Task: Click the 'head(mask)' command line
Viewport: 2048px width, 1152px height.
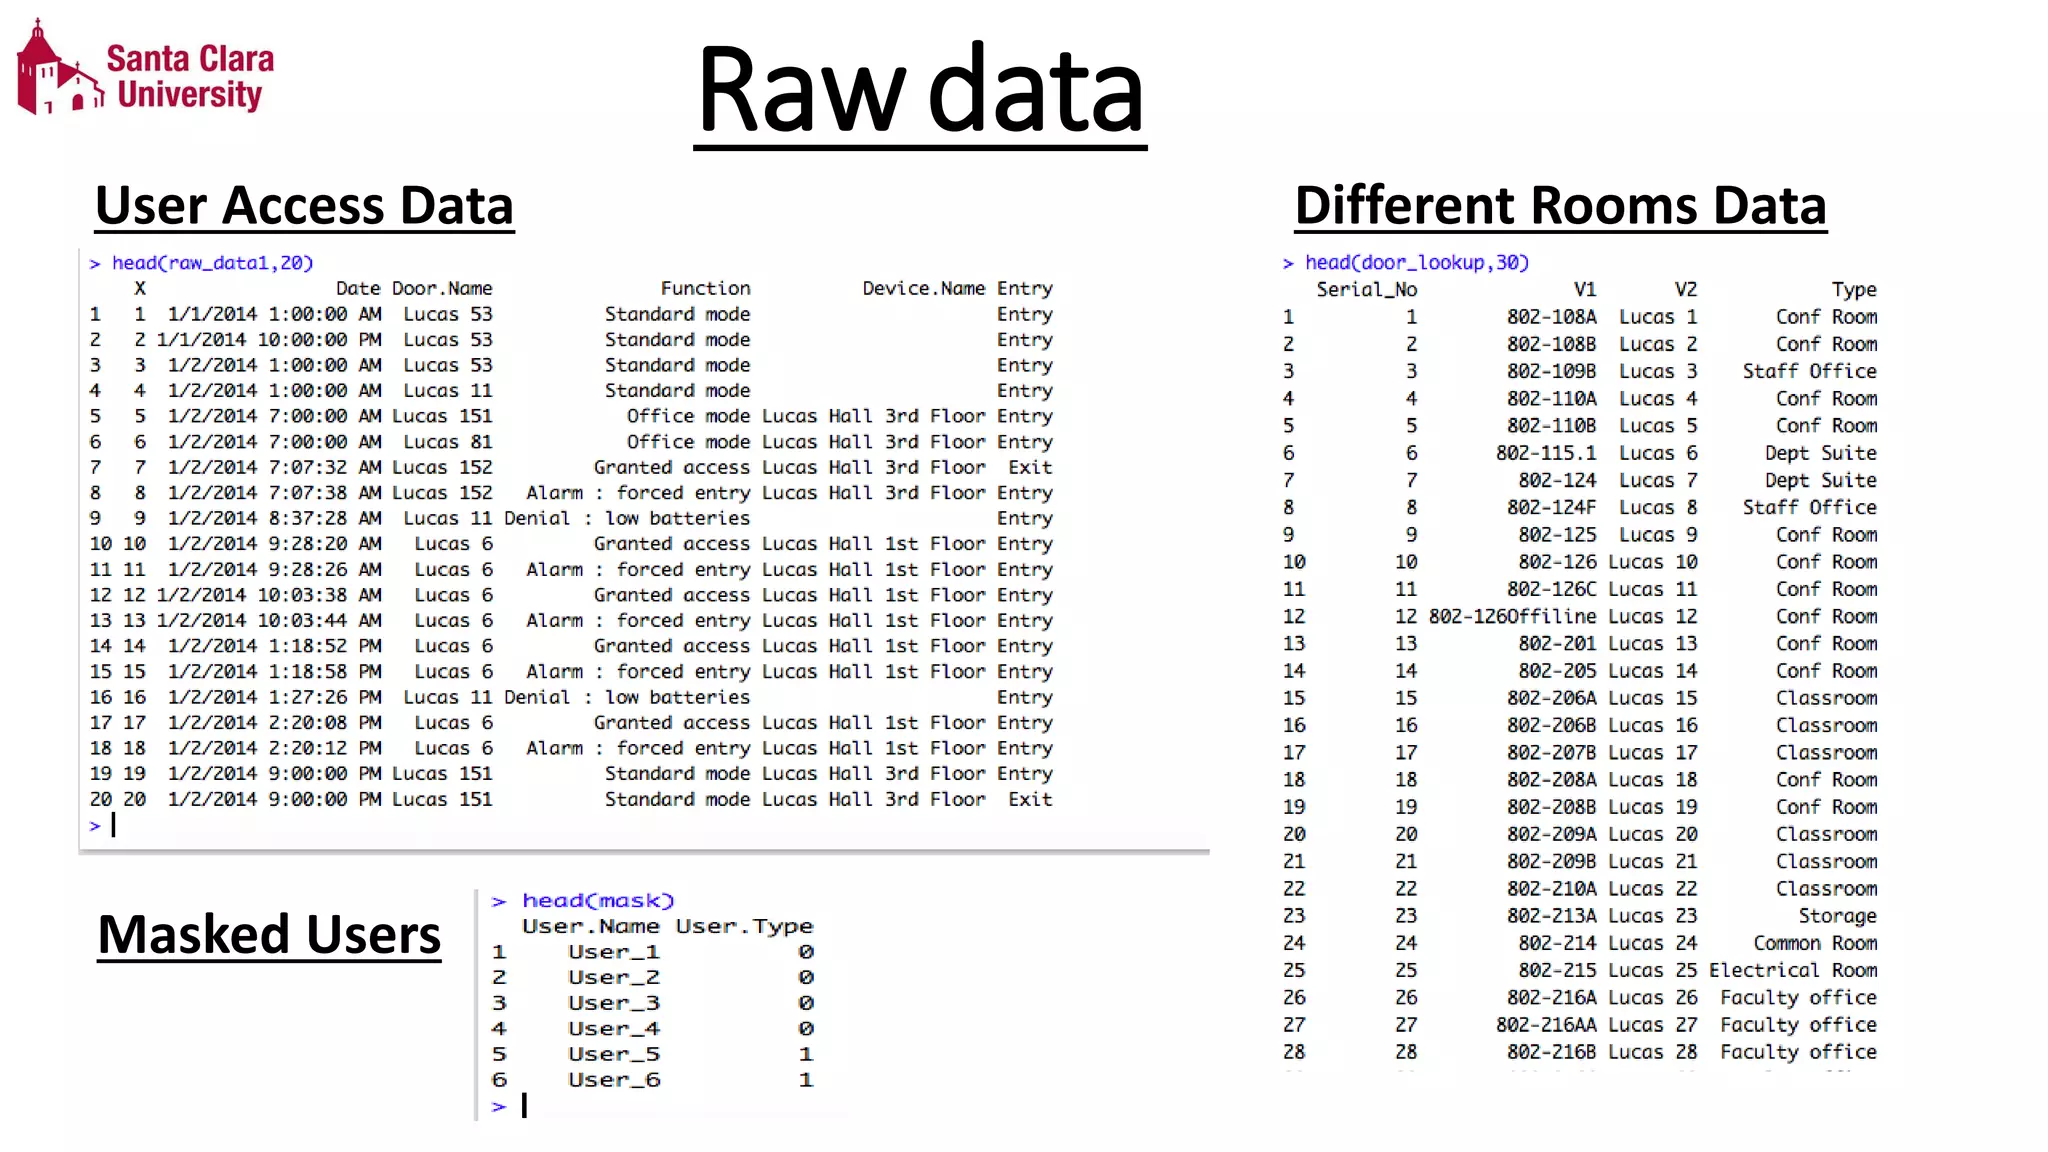Action: (x=584, y=901)
